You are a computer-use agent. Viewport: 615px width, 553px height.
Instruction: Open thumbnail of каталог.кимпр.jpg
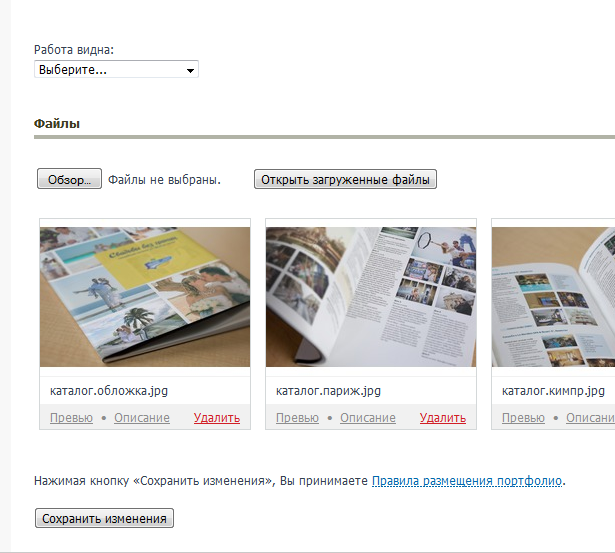coord(553,297)
